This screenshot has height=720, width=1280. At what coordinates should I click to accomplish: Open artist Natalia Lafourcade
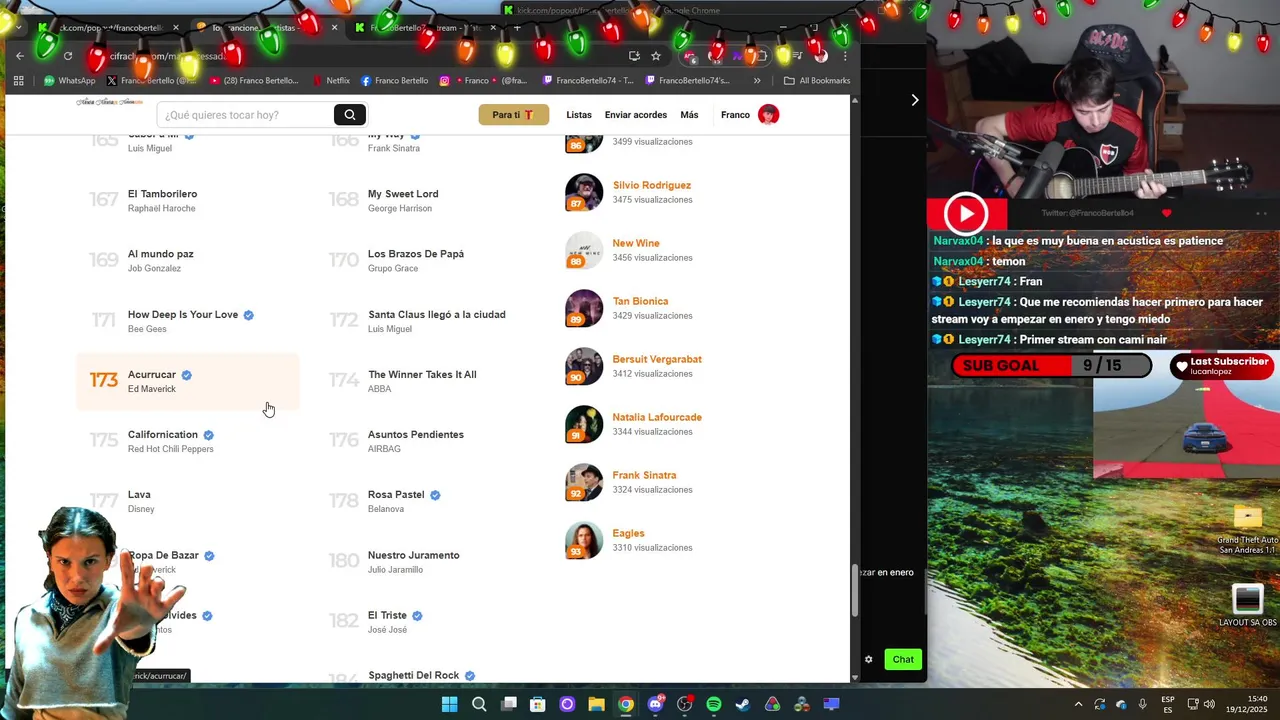coord(657,417)
